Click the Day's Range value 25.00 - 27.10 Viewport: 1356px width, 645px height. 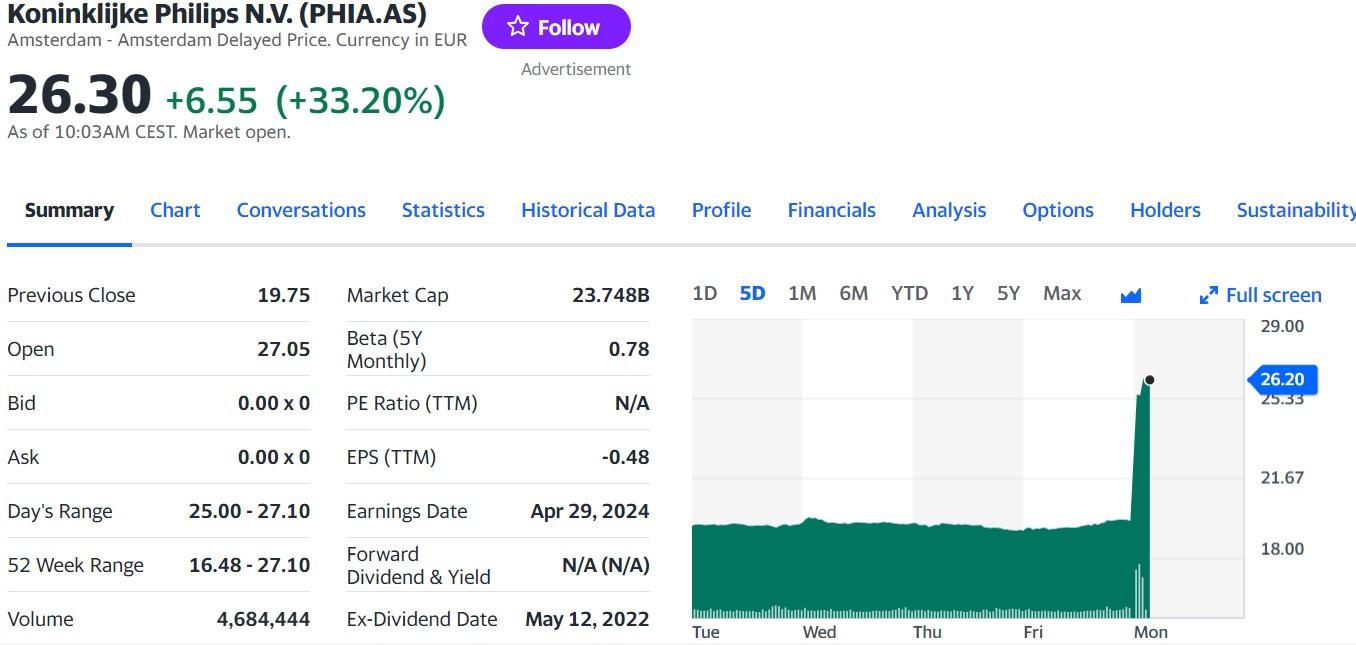click(x=249, y=511)
